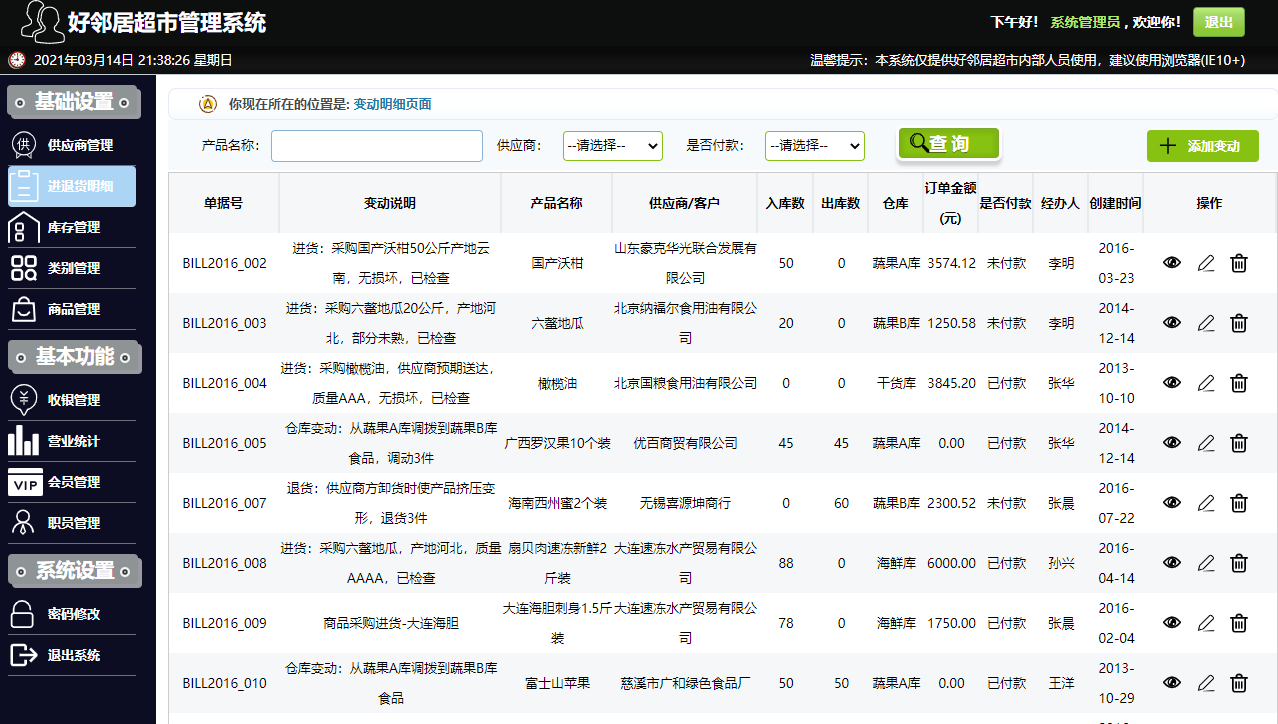The width and height of the screenshot is (1278, 724).
Task: Delete the BILL2016_004 record with the trash icon
Action: click(1239, 383)
